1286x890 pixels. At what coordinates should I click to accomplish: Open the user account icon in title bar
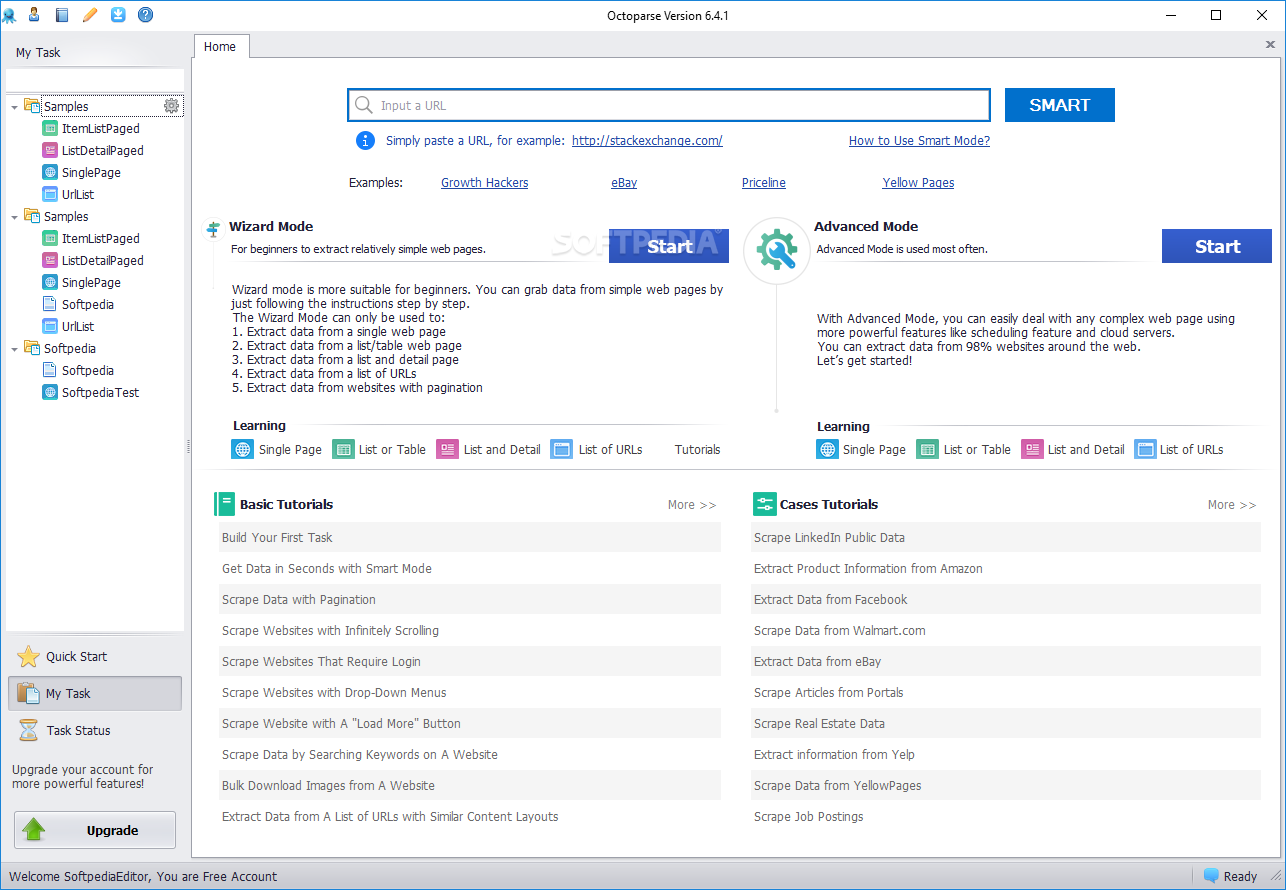click(34, 14)
